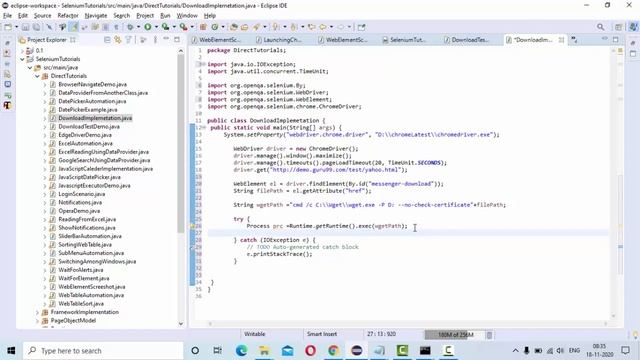The width and height of the screenshot is (640, 360).
Task: Click the Save All toolbar icon
Action: click(36, 27)
